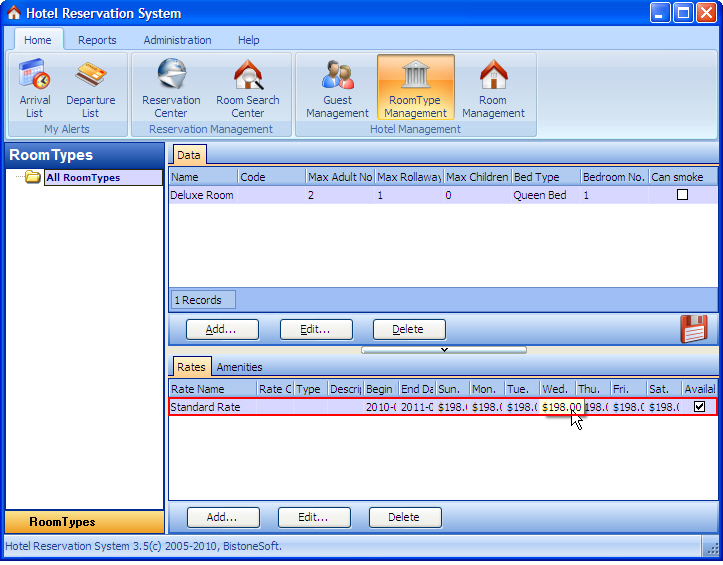723x565 pixels.
Task: Sort by the Bed Type column header
Action: click(545, 177)
